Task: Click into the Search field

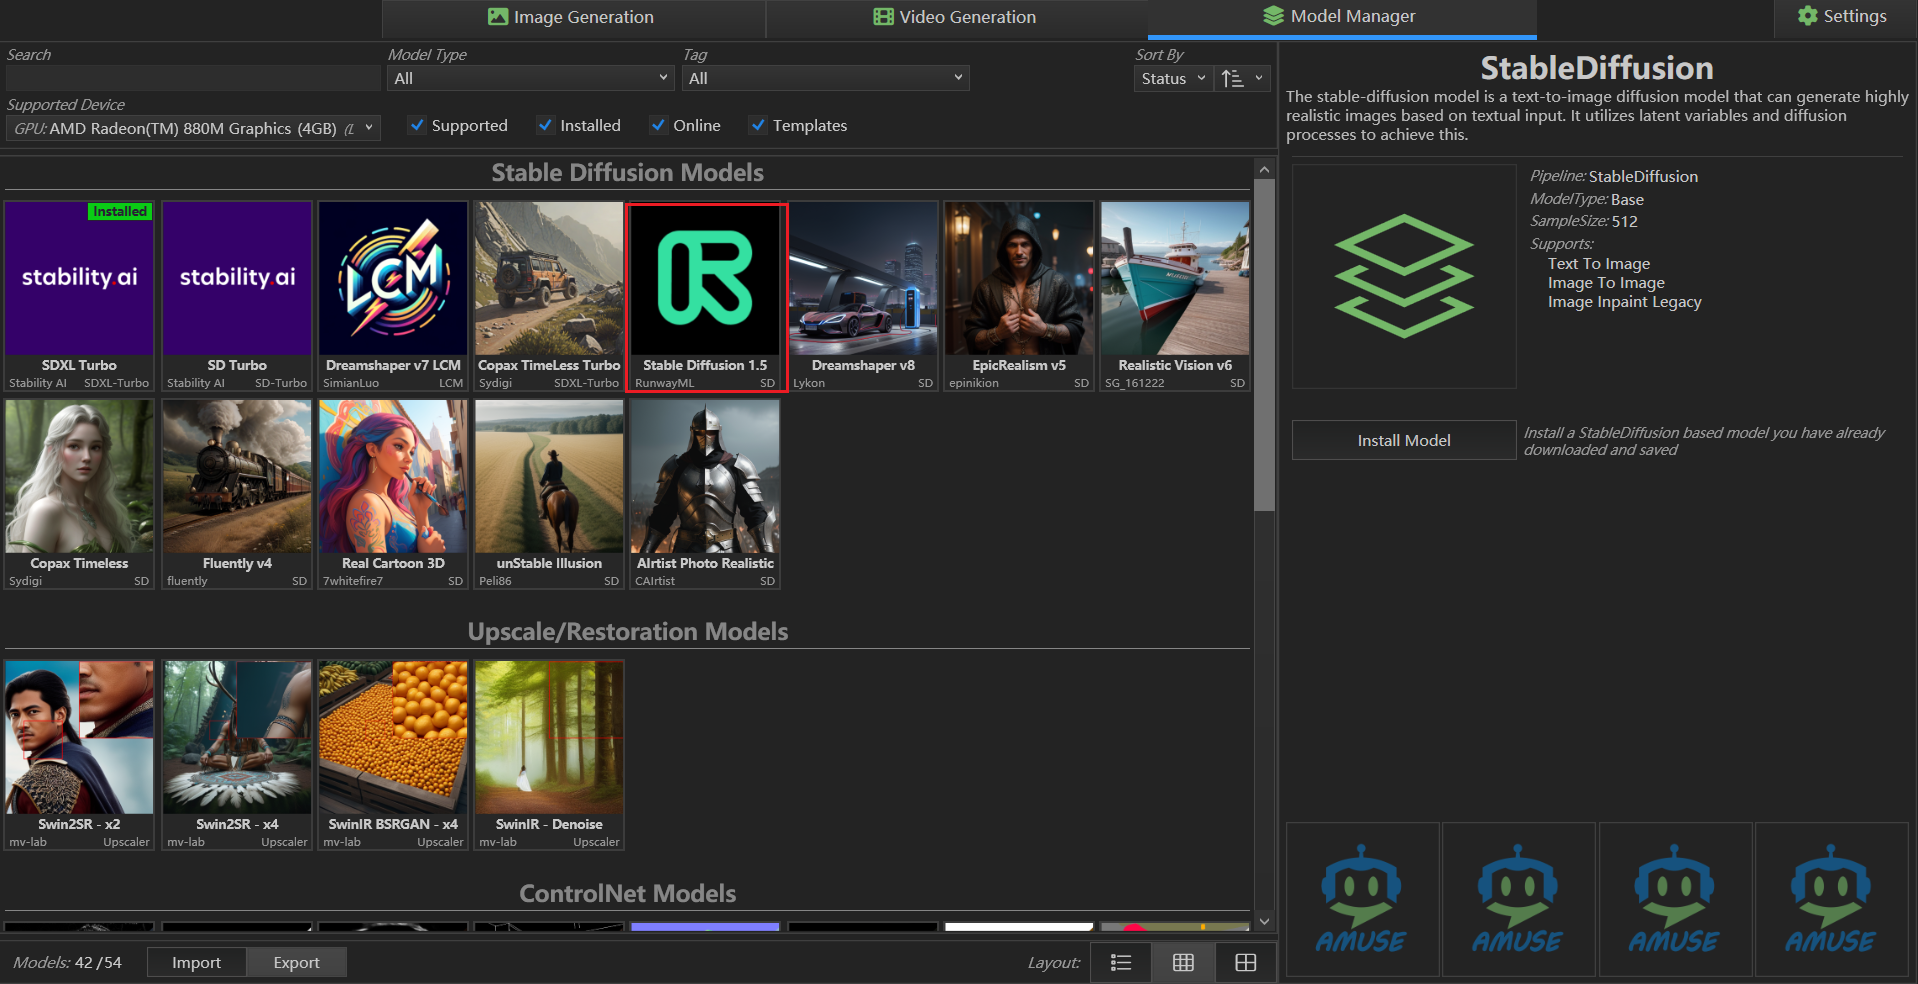Action: pyautogui.click(x=193, y=78)
